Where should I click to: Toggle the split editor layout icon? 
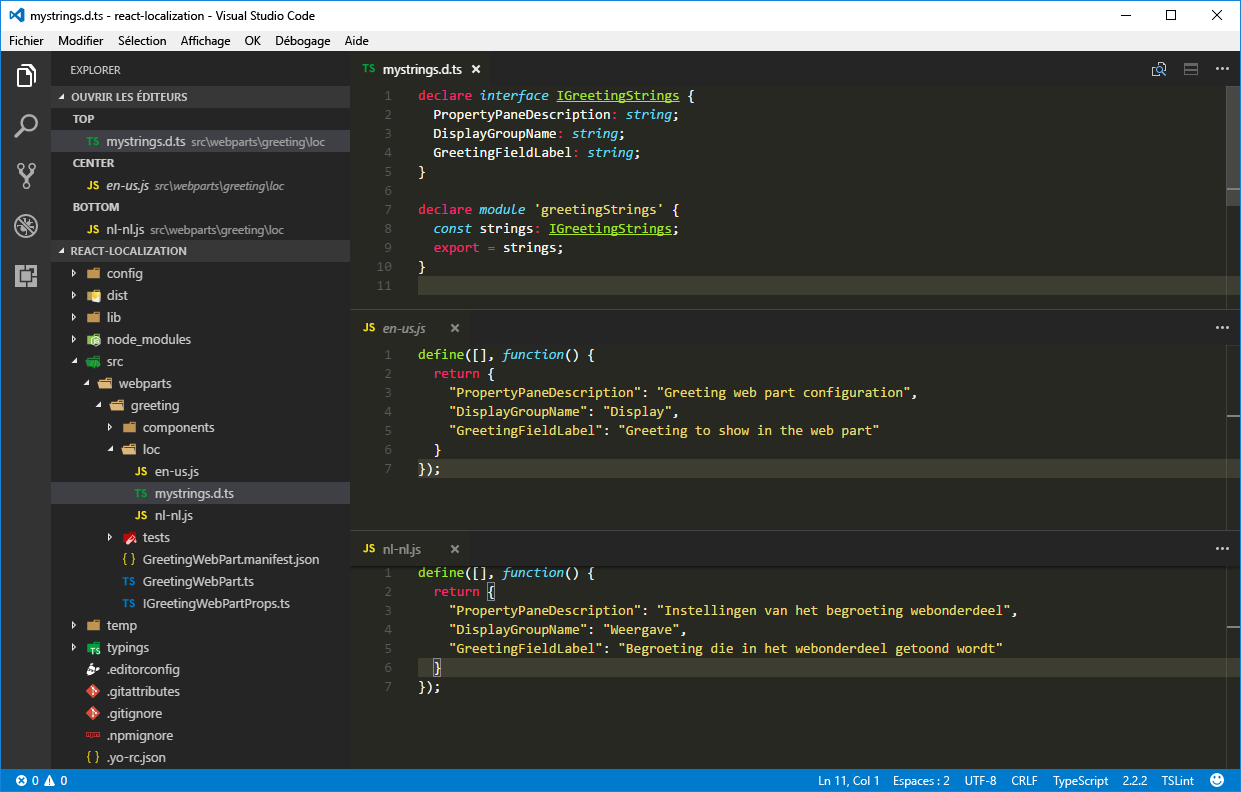(x=1190, y=69)
